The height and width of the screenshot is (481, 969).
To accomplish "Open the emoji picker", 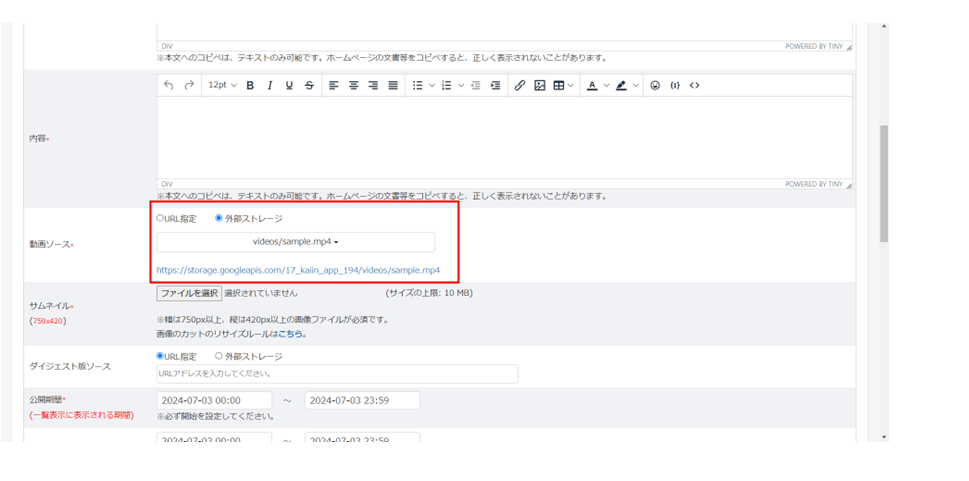I will click(655, 86).
